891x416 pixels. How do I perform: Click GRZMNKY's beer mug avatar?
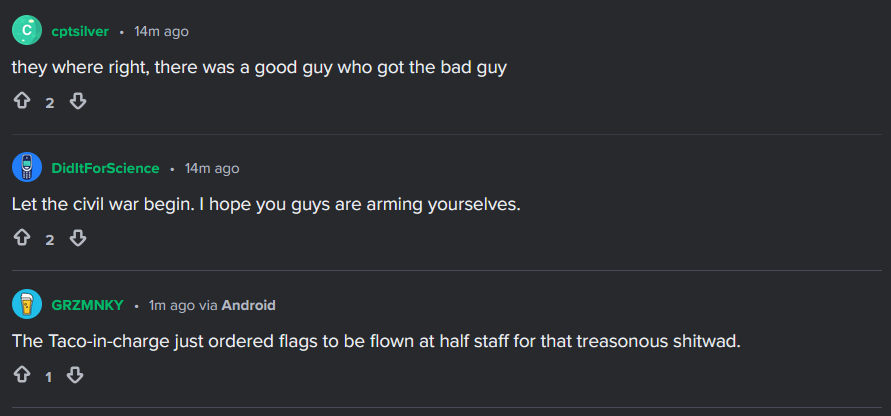point(27,305)
